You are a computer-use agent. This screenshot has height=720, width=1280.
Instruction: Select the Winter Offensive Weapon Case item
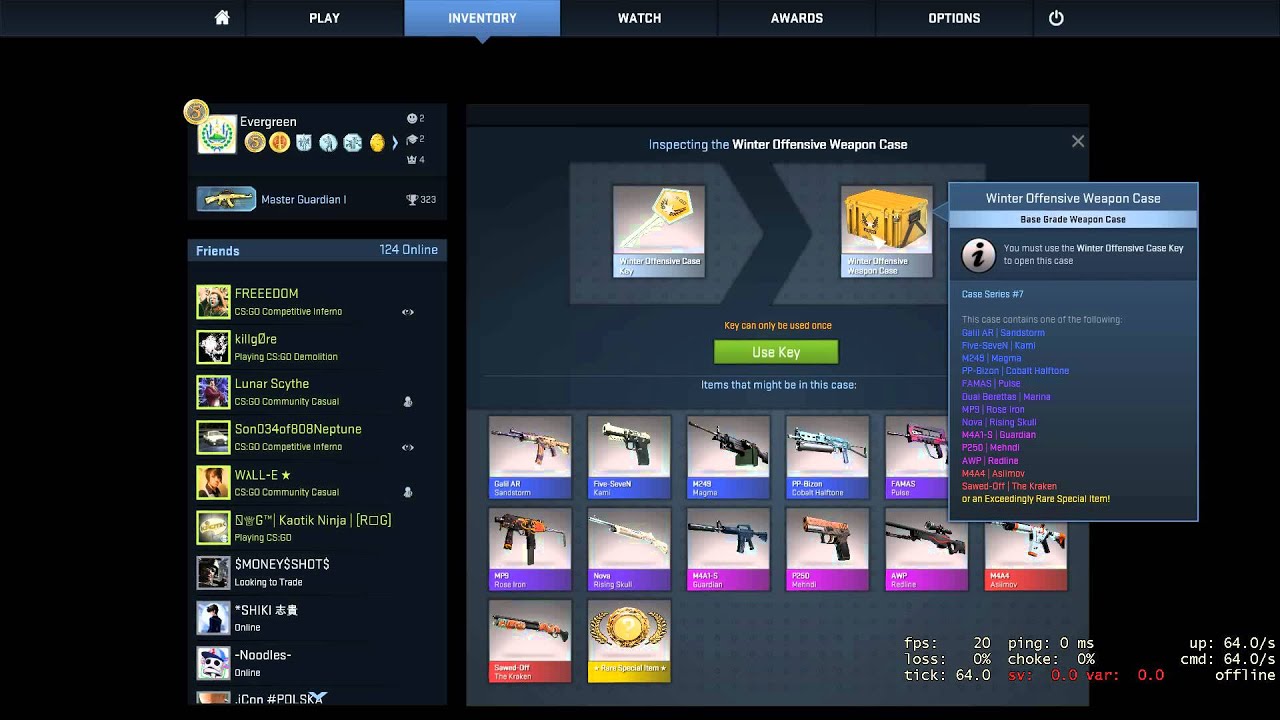(886, 231)
